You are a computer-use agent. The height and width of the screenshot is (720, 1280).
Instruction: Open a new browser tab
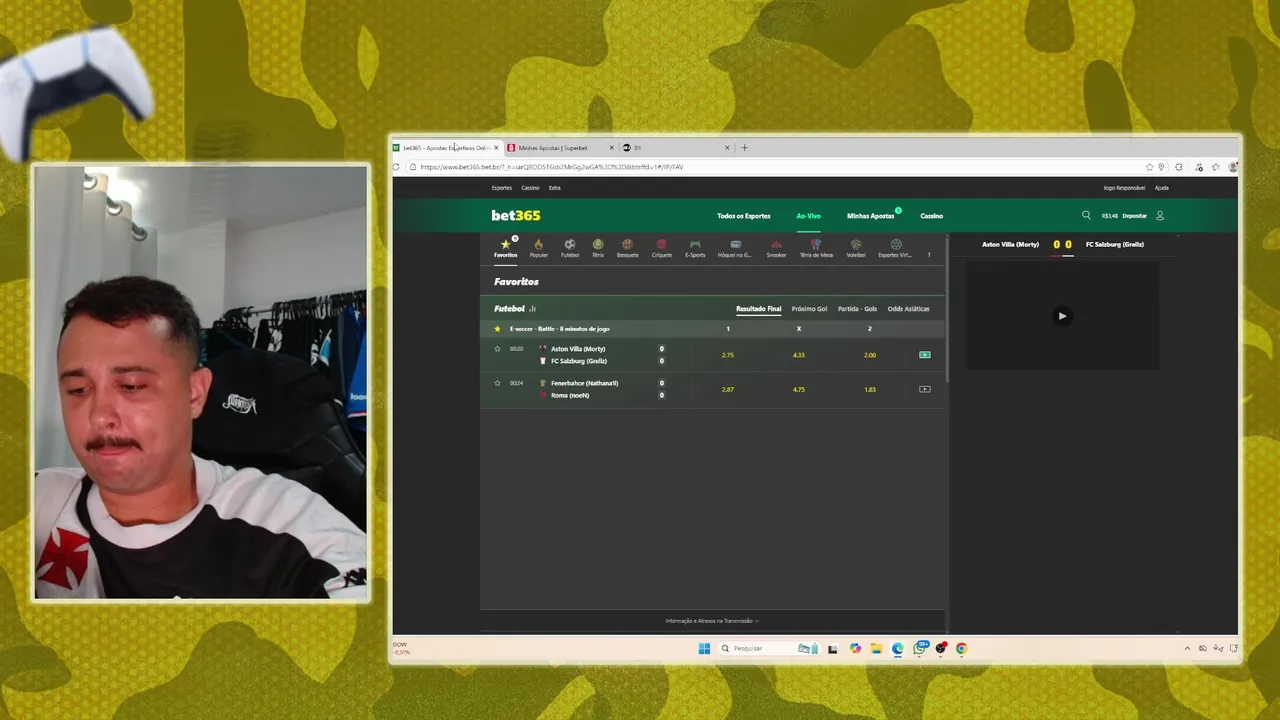click(744, 148)
